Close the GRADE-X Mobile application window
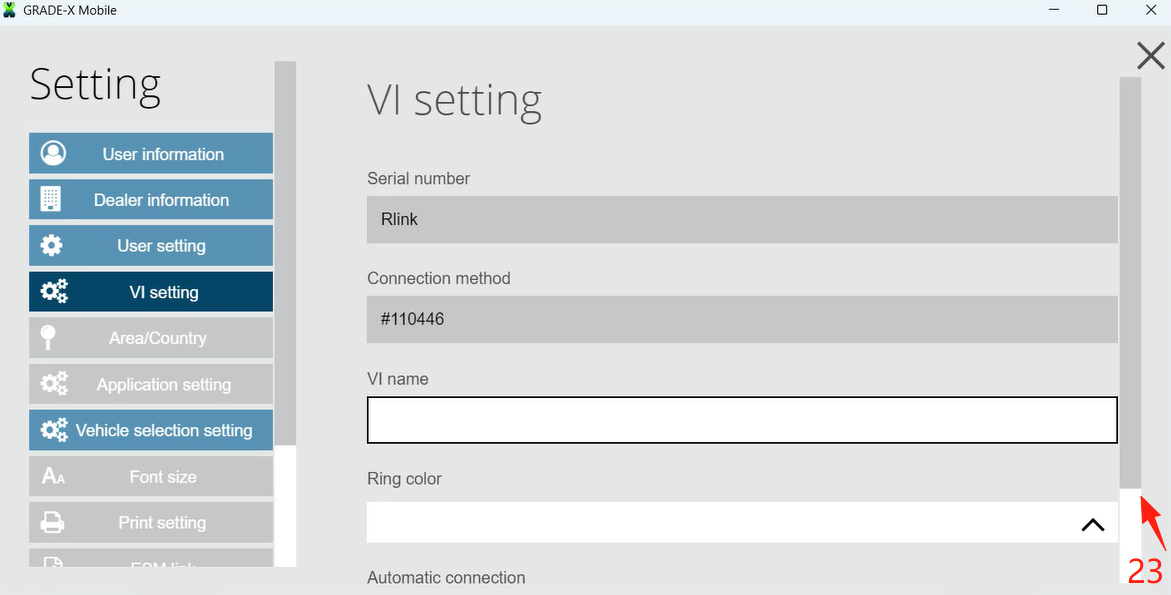 coord(1150,10)
